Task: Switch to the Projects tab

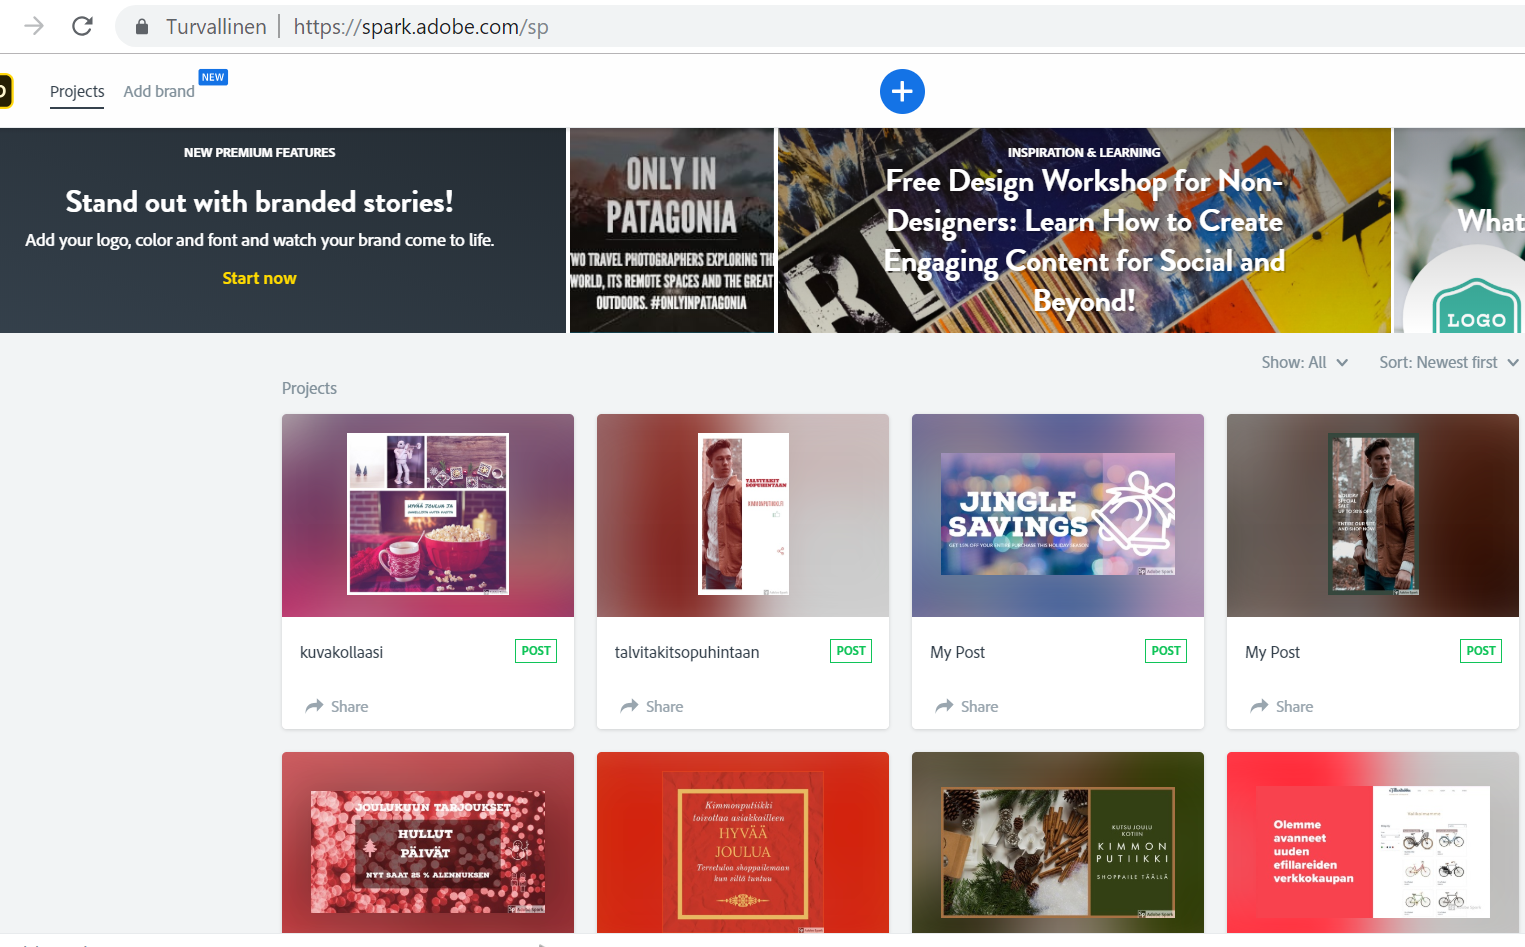Action: tap(77, 91)
